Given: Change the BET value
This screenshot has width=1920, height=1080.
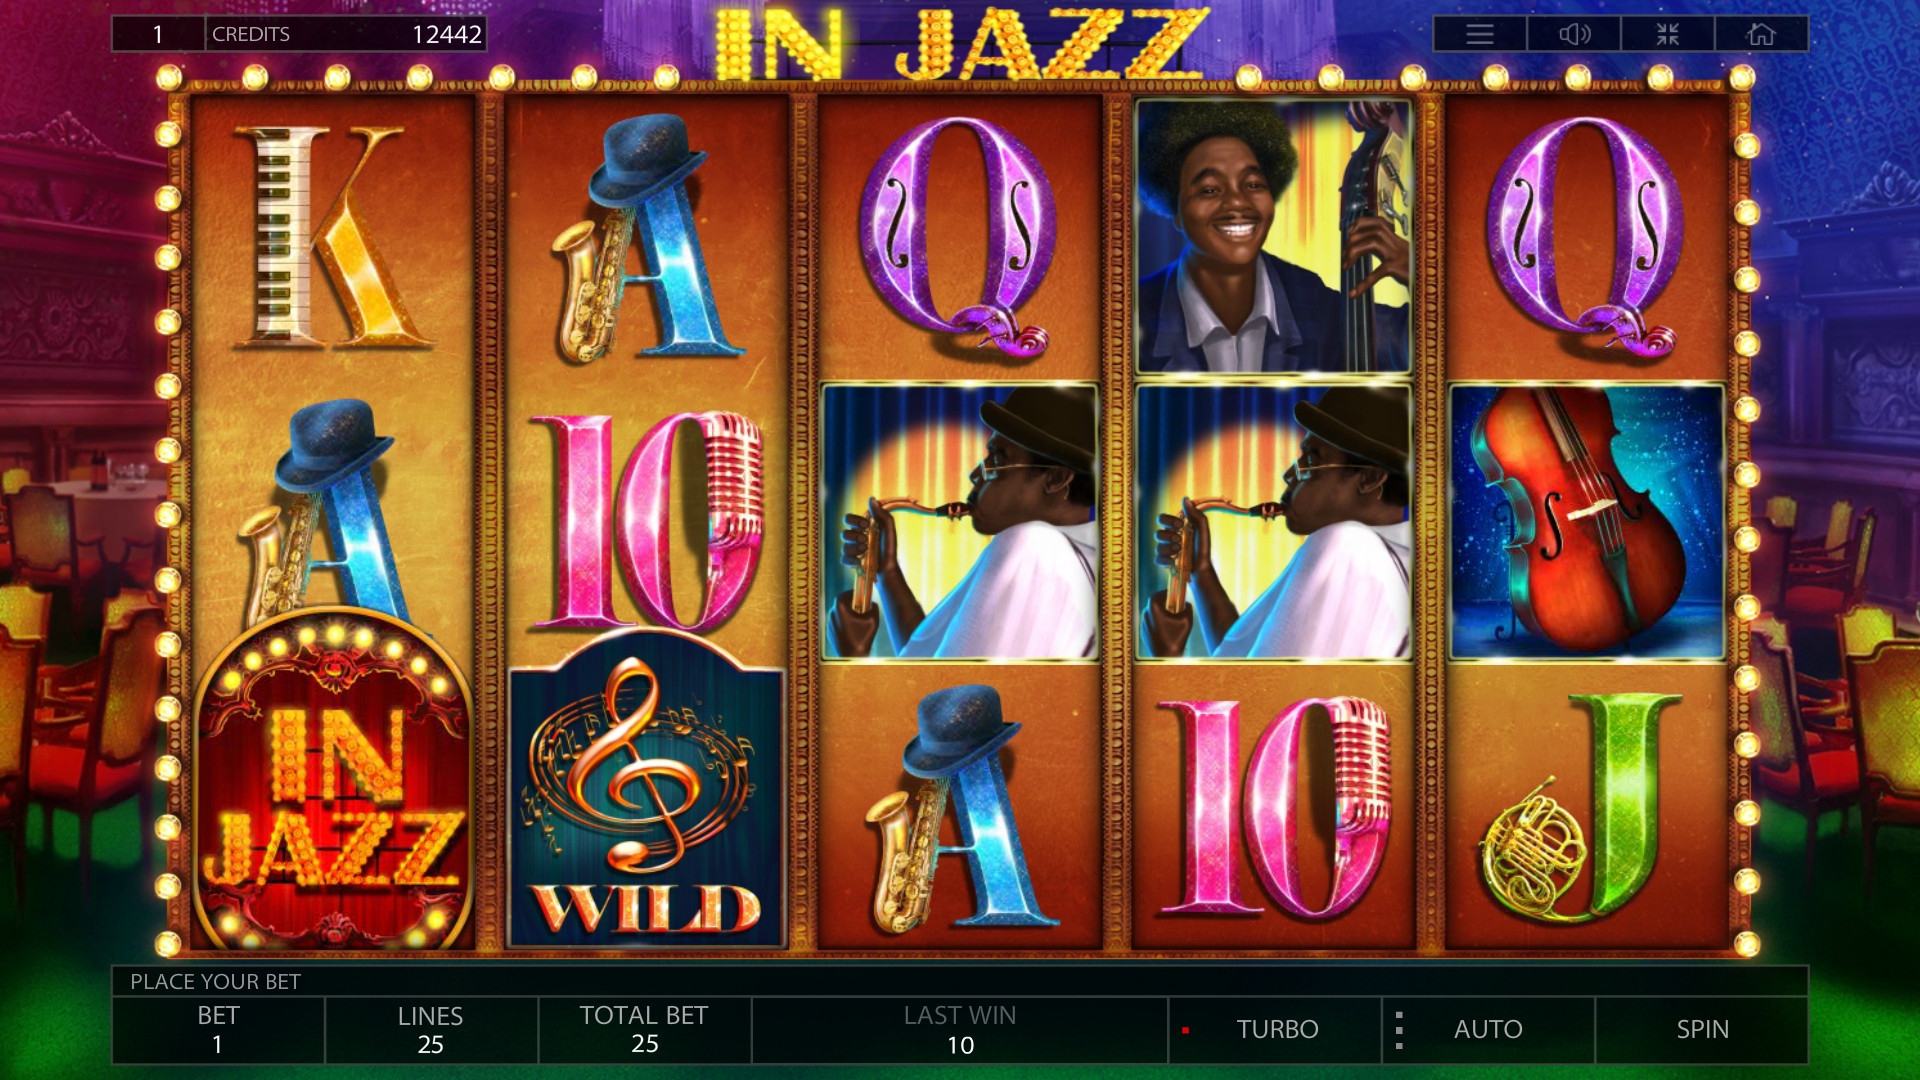Looking at the screenshot, I should pyautogui.click(x=218, y=1029).
